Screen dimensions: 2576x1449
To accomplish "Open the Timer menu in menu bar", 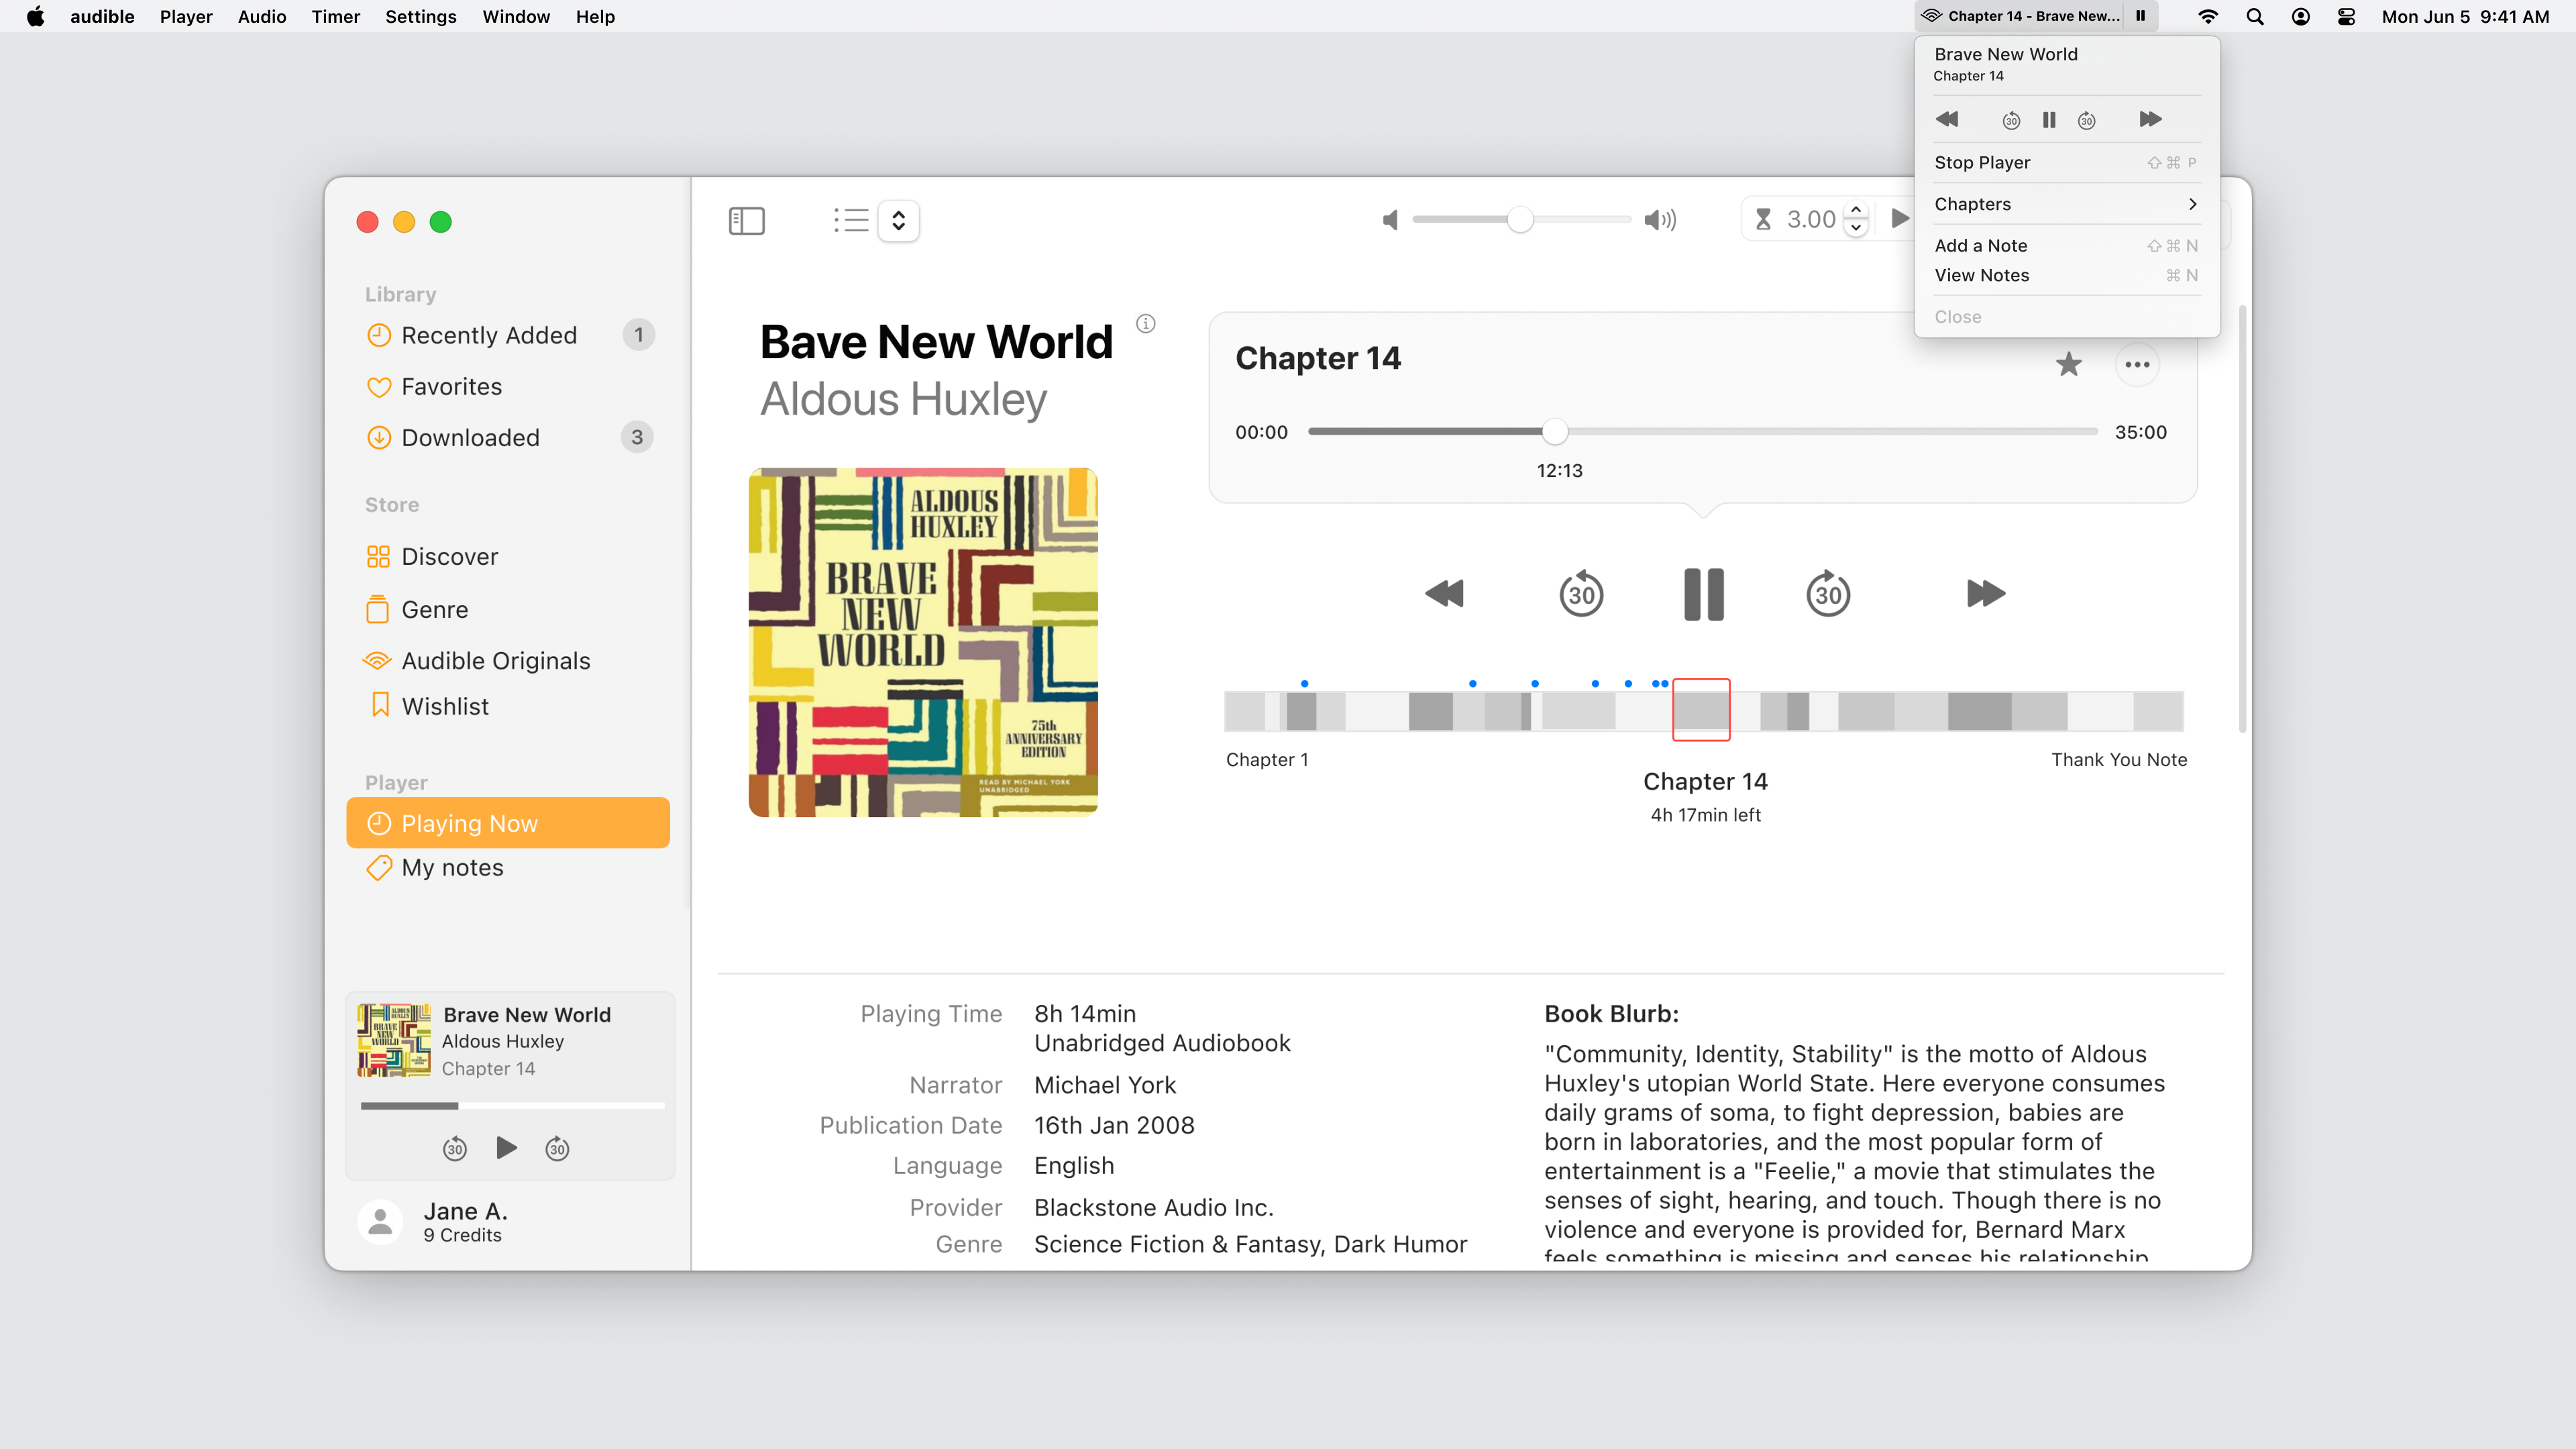I will [335, 16].
